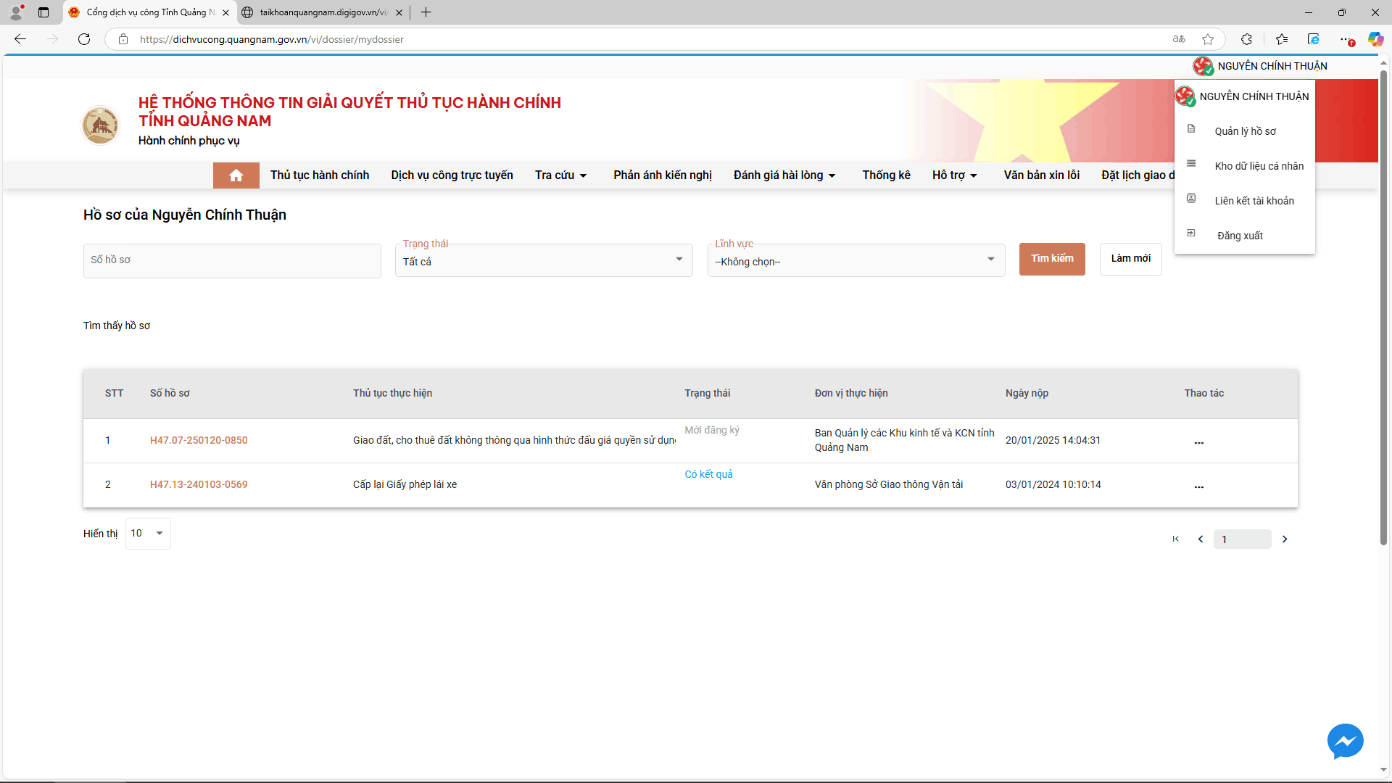
Task: Click the Làm mới reset button
Action: click(1130, 259)
